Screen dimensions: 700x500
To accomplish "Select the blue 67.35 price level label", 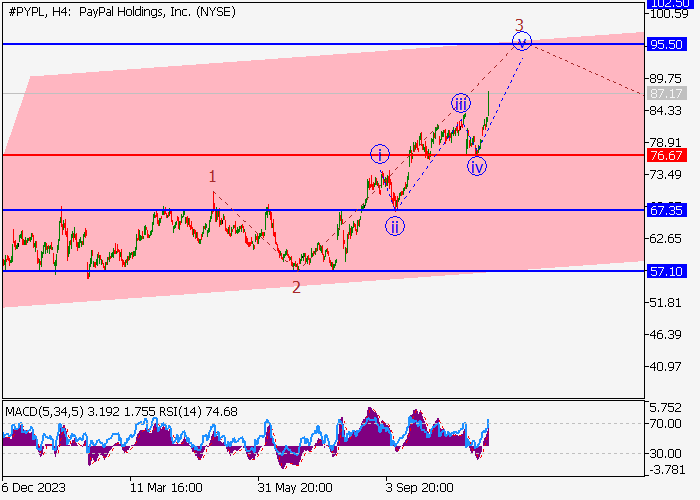I will [666, 210].
